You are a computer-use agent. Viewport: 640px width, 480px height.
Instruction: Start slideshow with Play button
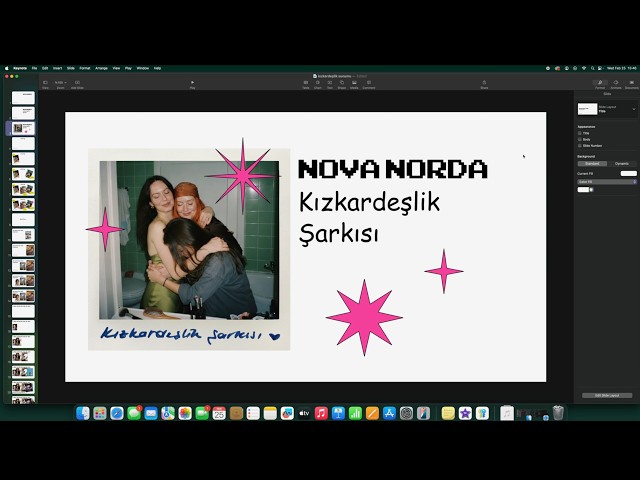[x=192, y=84]
